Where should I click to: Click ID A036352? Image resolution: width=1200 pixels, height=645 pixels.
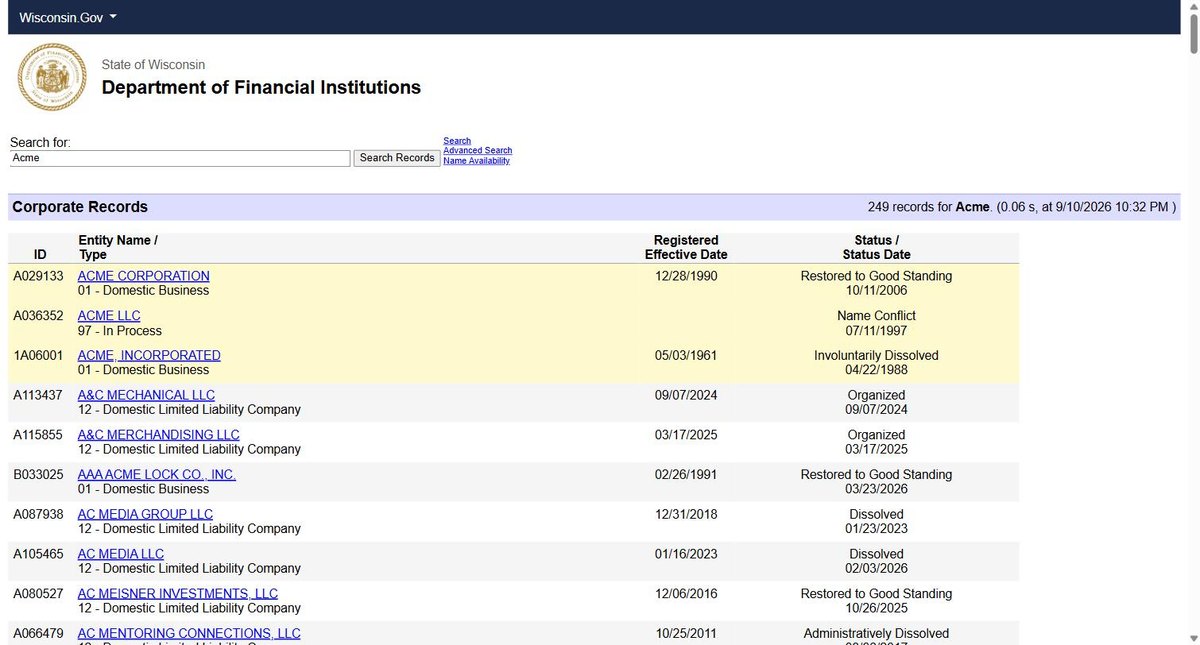[38, 316]
